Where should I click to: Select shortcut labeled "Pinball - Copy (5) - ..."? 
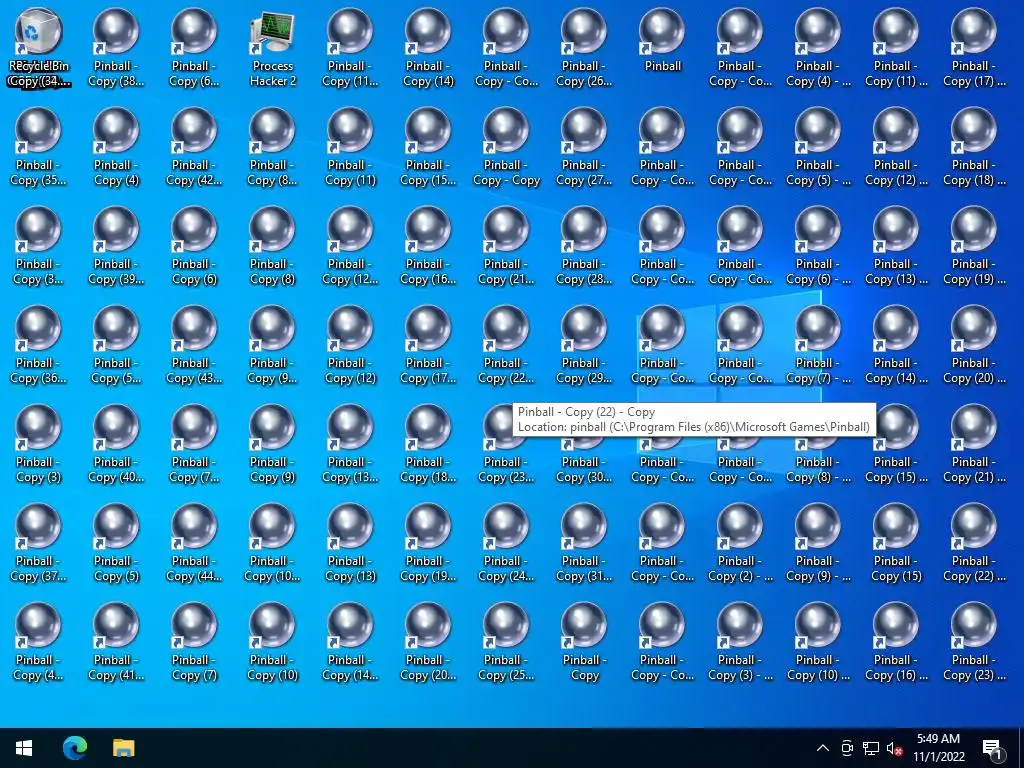(x=818, y=148)
